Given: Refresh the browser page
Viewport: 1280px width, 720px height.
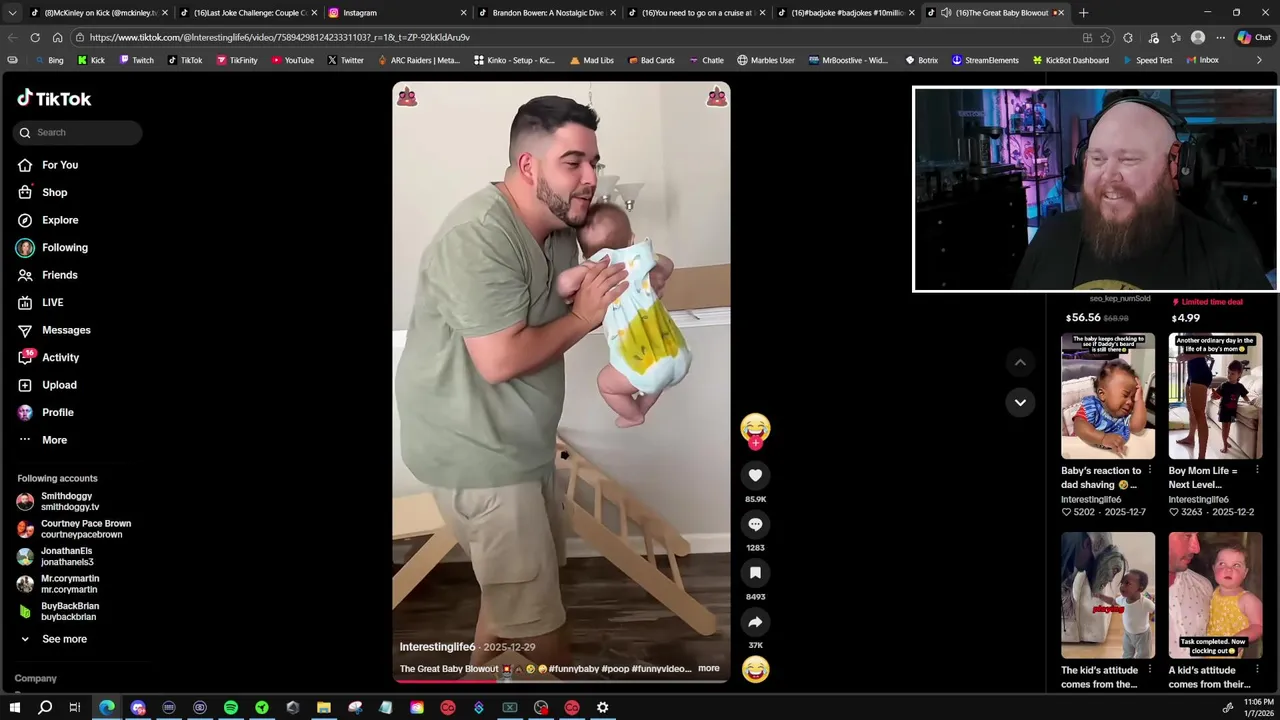Looking at the screenshot, I should pyautogui.click(x=35, y=37).
